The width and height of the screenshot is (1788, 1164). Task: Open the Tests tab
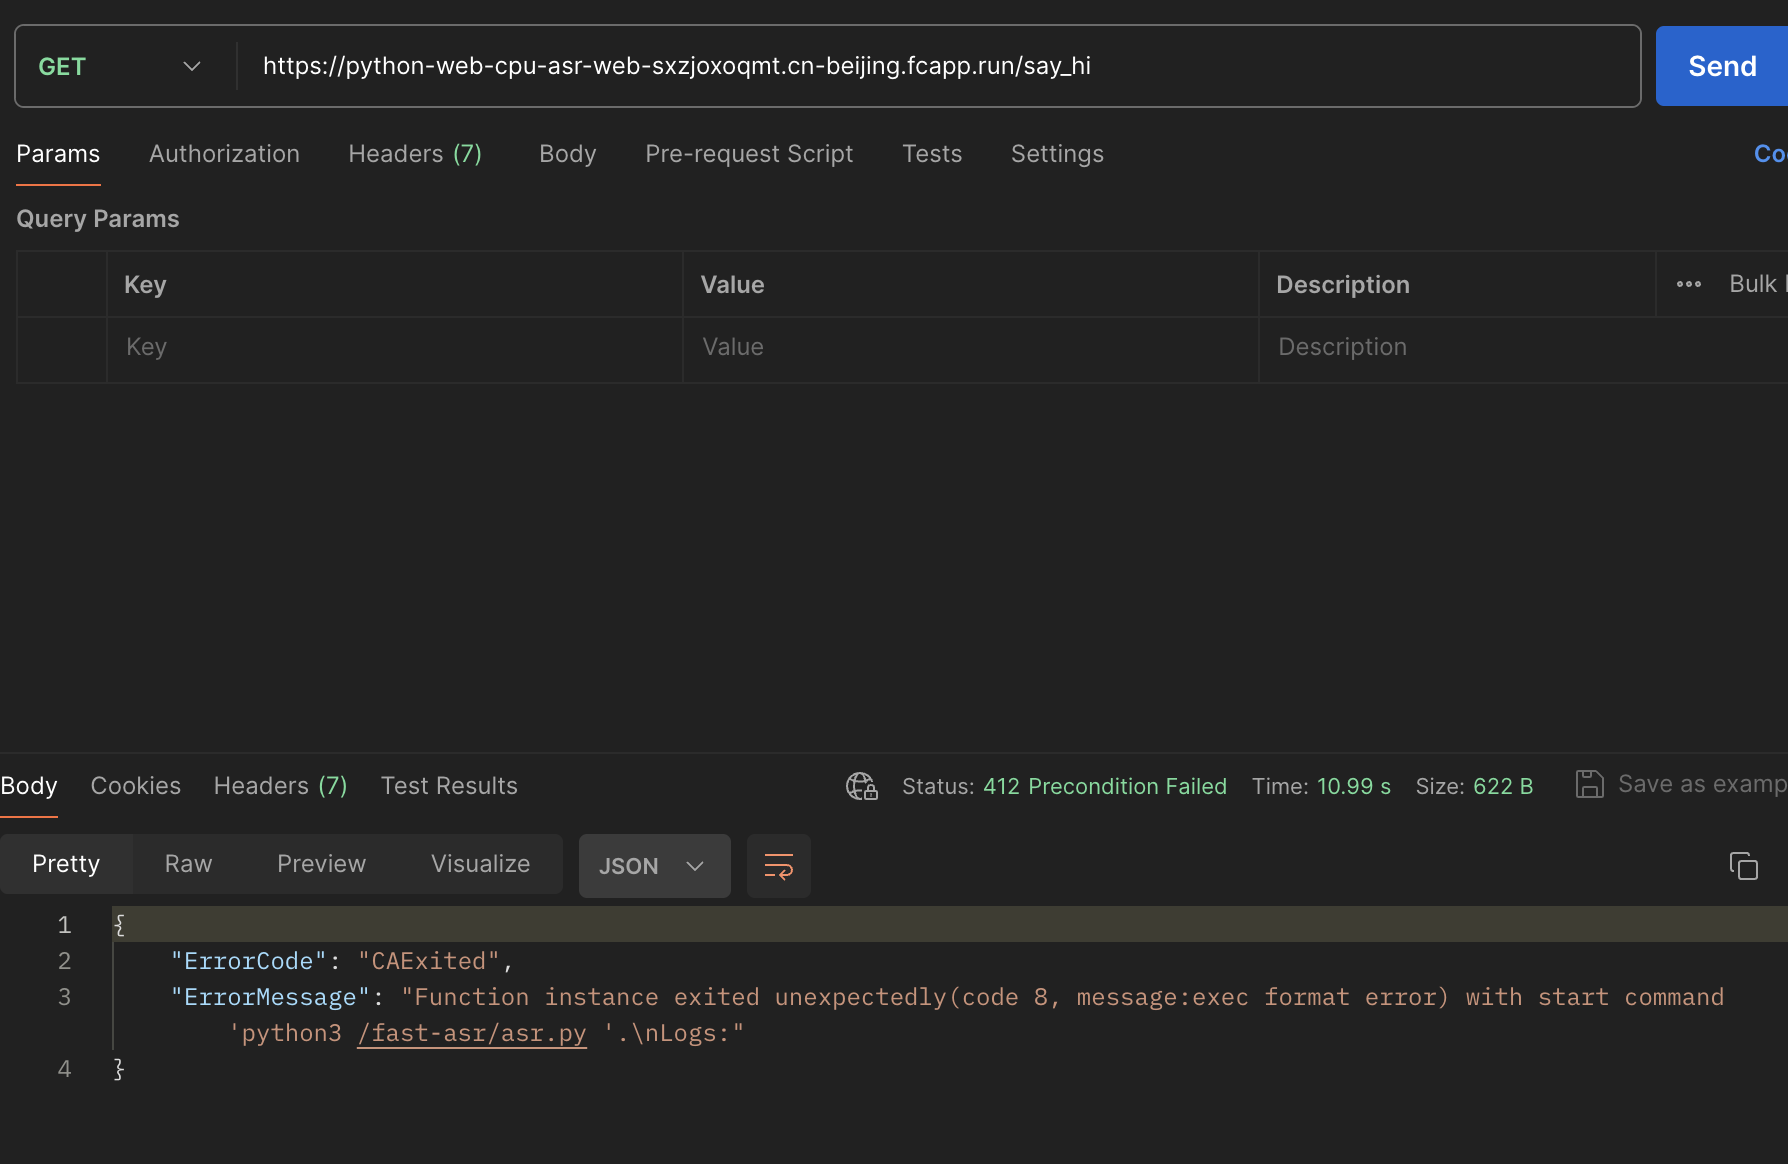pyautogui.click(x=932, y=154)
